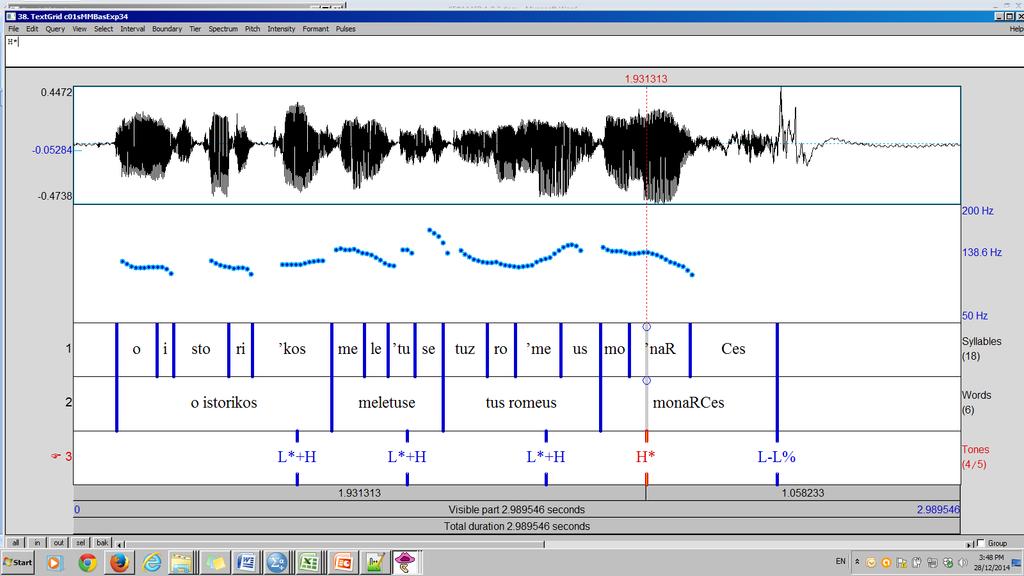Click the yellow clock tray icon

point(871,562)
